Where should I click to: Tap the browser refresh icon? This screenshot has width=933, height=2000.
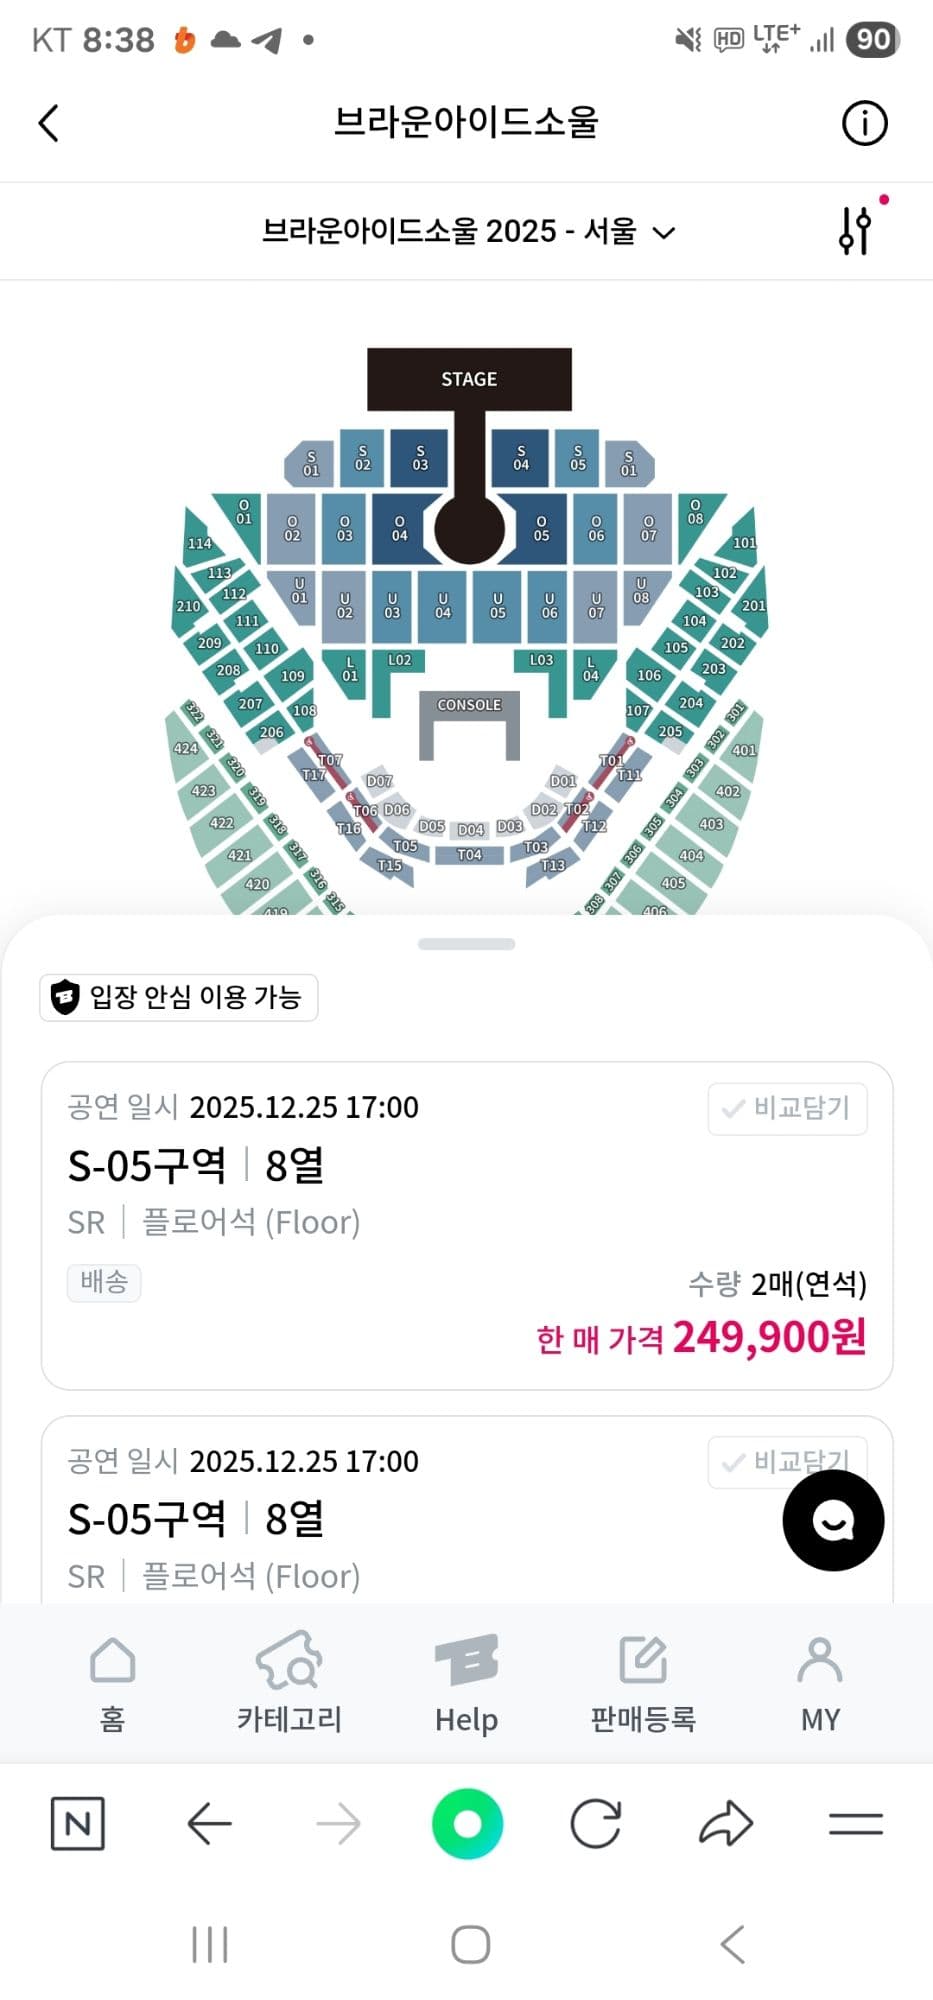596,1824
